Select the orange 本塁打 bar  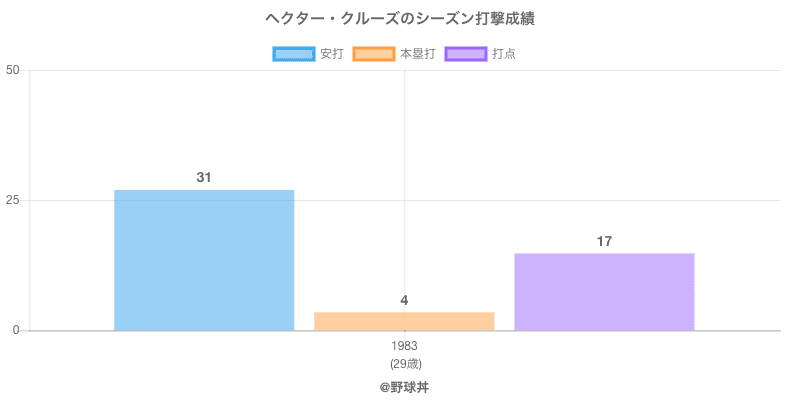point(404,321)
